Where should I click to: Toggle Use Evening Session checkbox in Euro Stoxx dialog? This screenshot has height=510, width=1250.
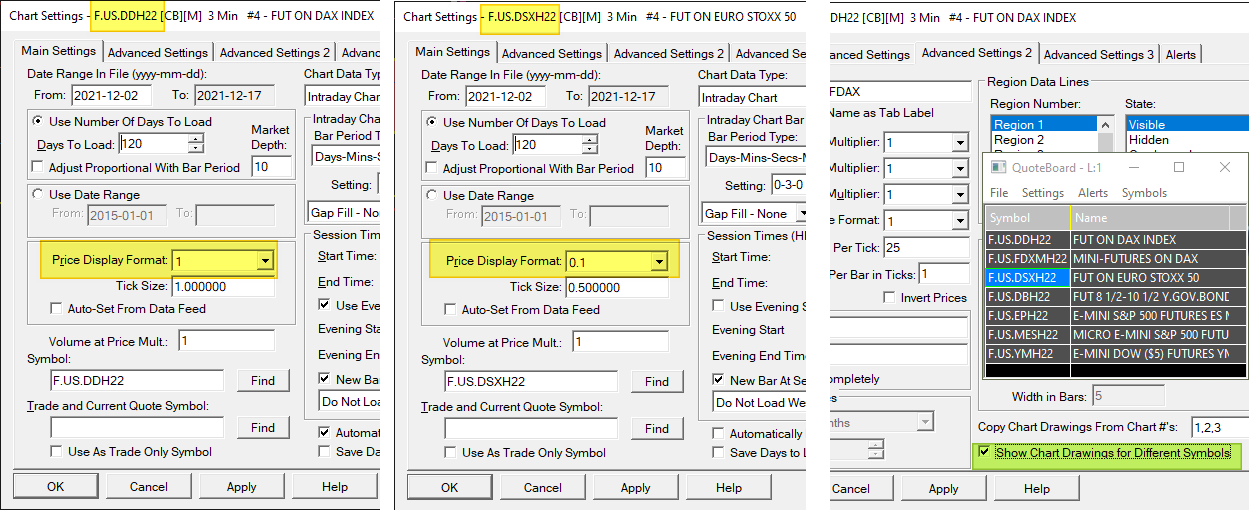(x=719, y=306)
